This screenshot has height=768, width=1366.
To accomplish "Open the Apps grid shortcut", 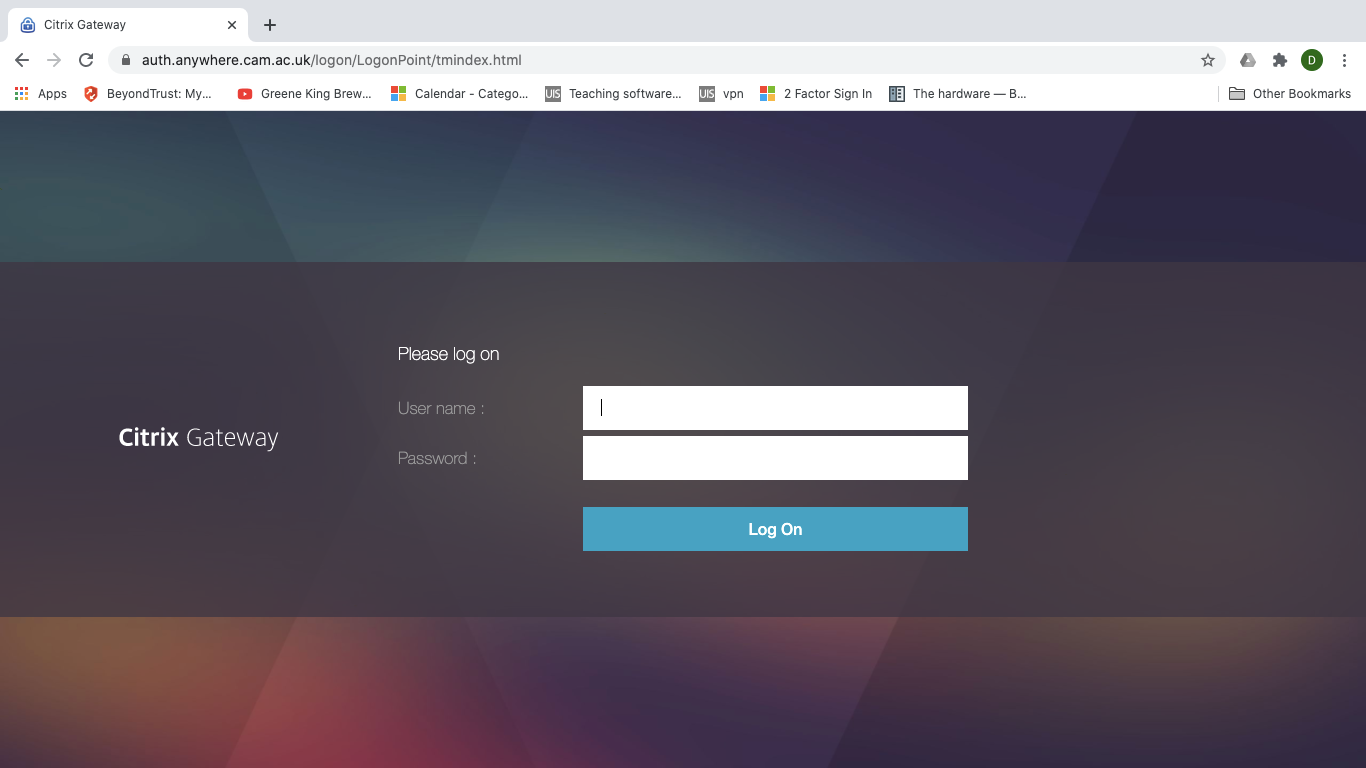I will coord(41,93).
